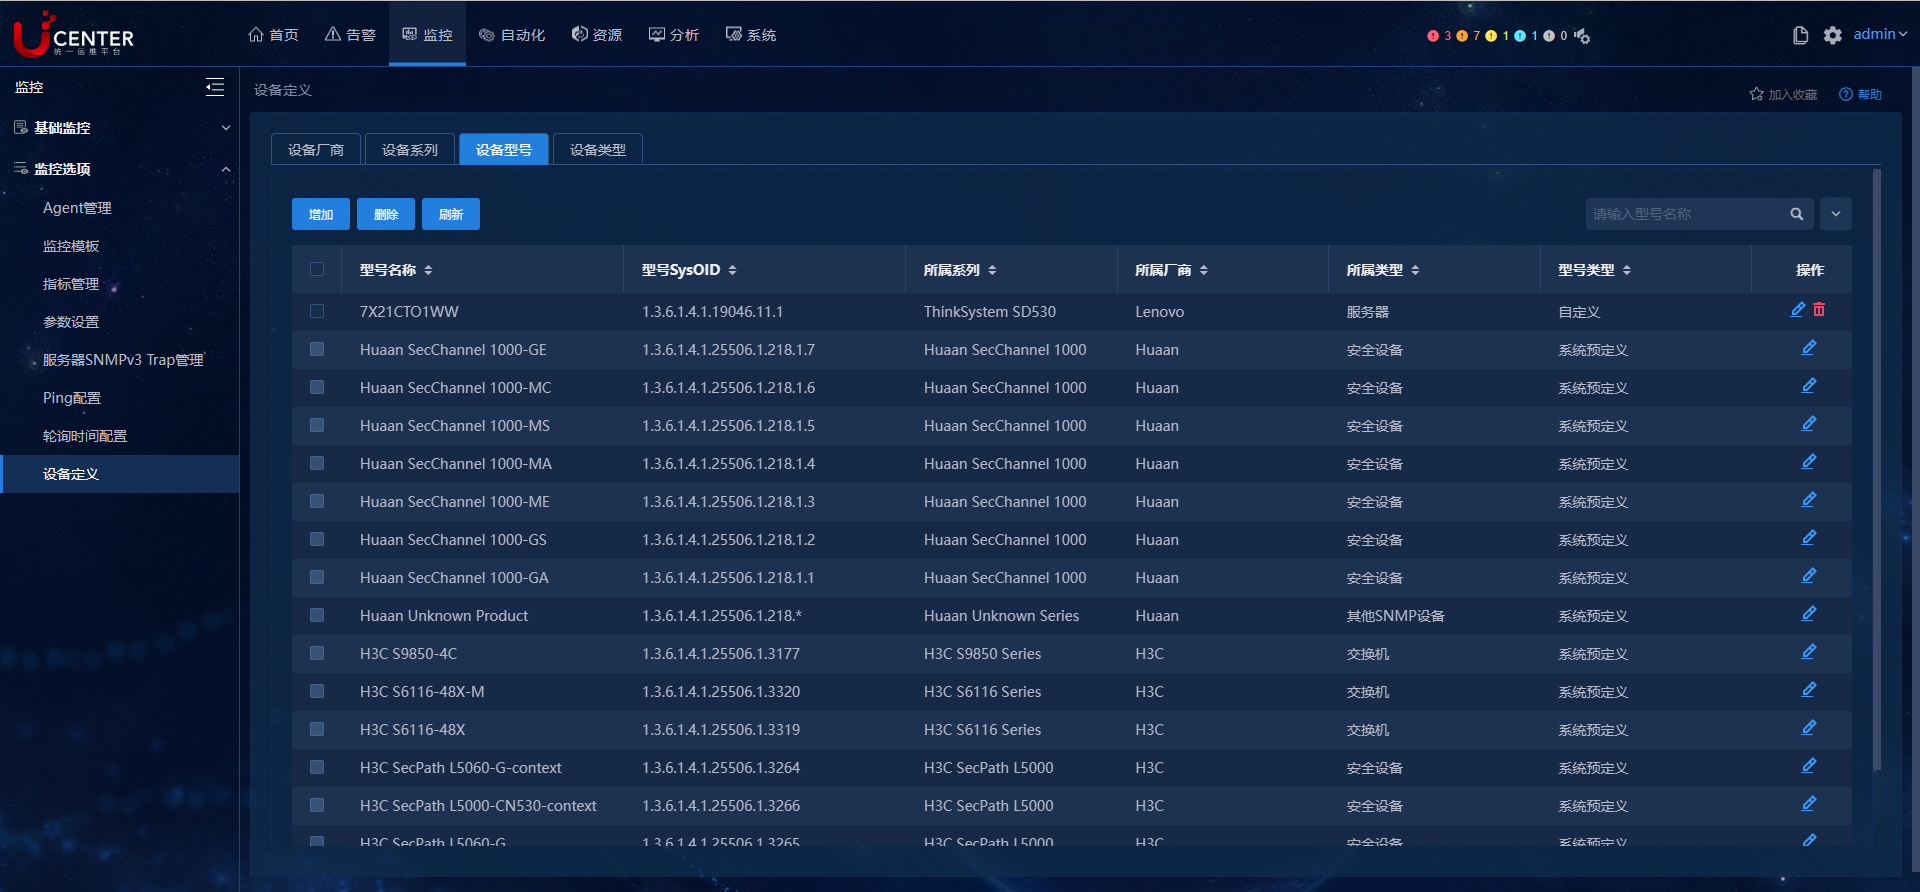Click the 加入收藏 link
Screen dimensions: 1920x892
pyautogui.click(x=1783, y=94)
